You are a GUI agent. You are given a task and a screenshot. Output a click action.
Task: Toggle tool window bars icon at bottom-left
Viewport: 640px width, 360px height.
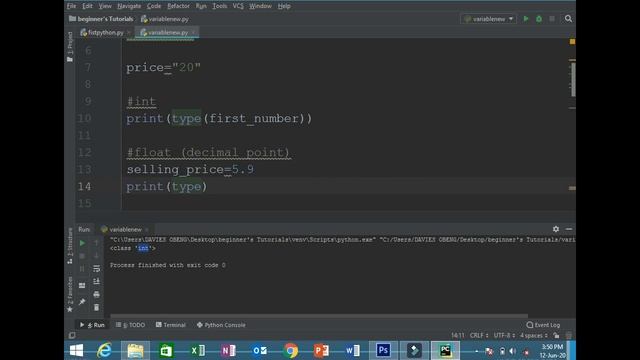coord(72,336)
